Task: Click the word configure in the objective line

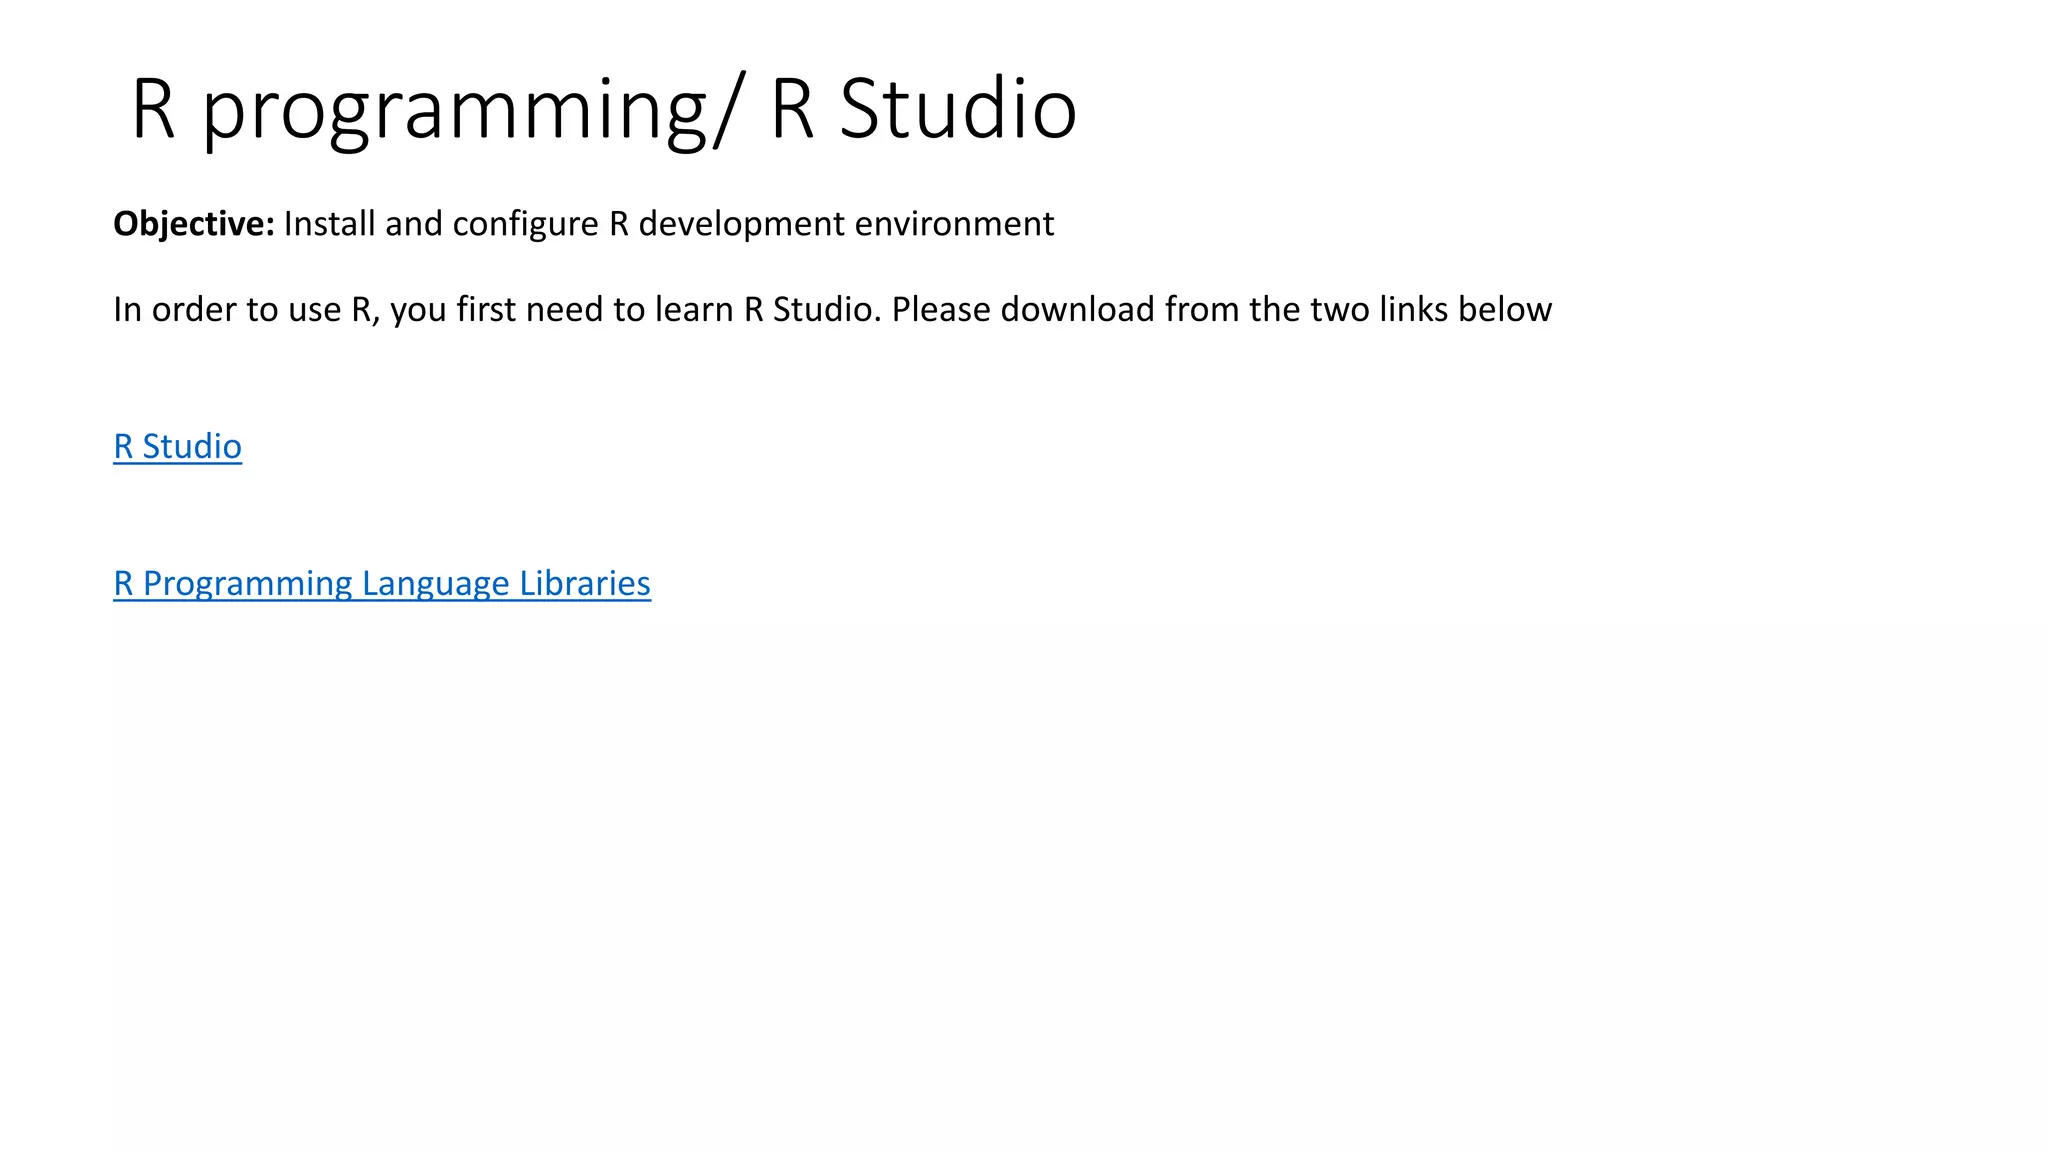Action: 525,225
